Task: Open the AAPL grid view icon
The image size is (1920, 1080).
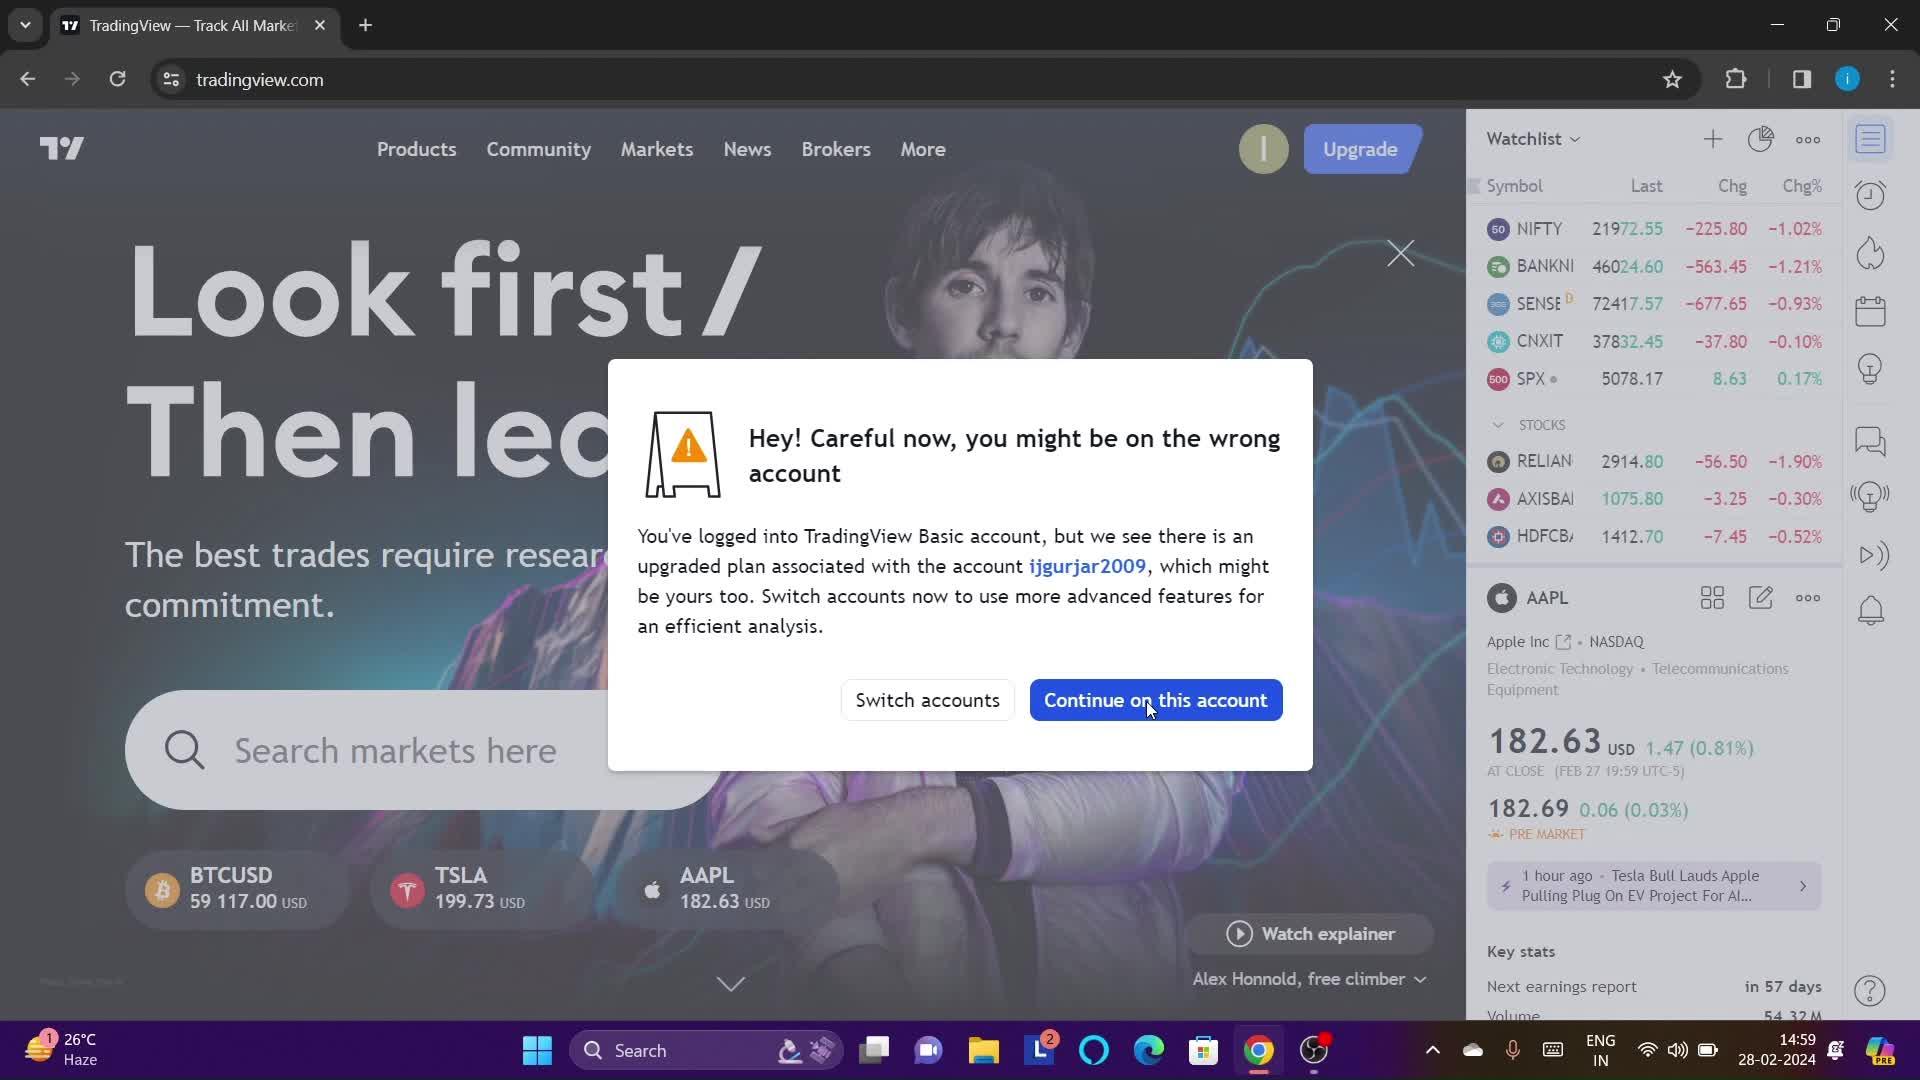Action: pyautogui.click(x=1712, y=598)
